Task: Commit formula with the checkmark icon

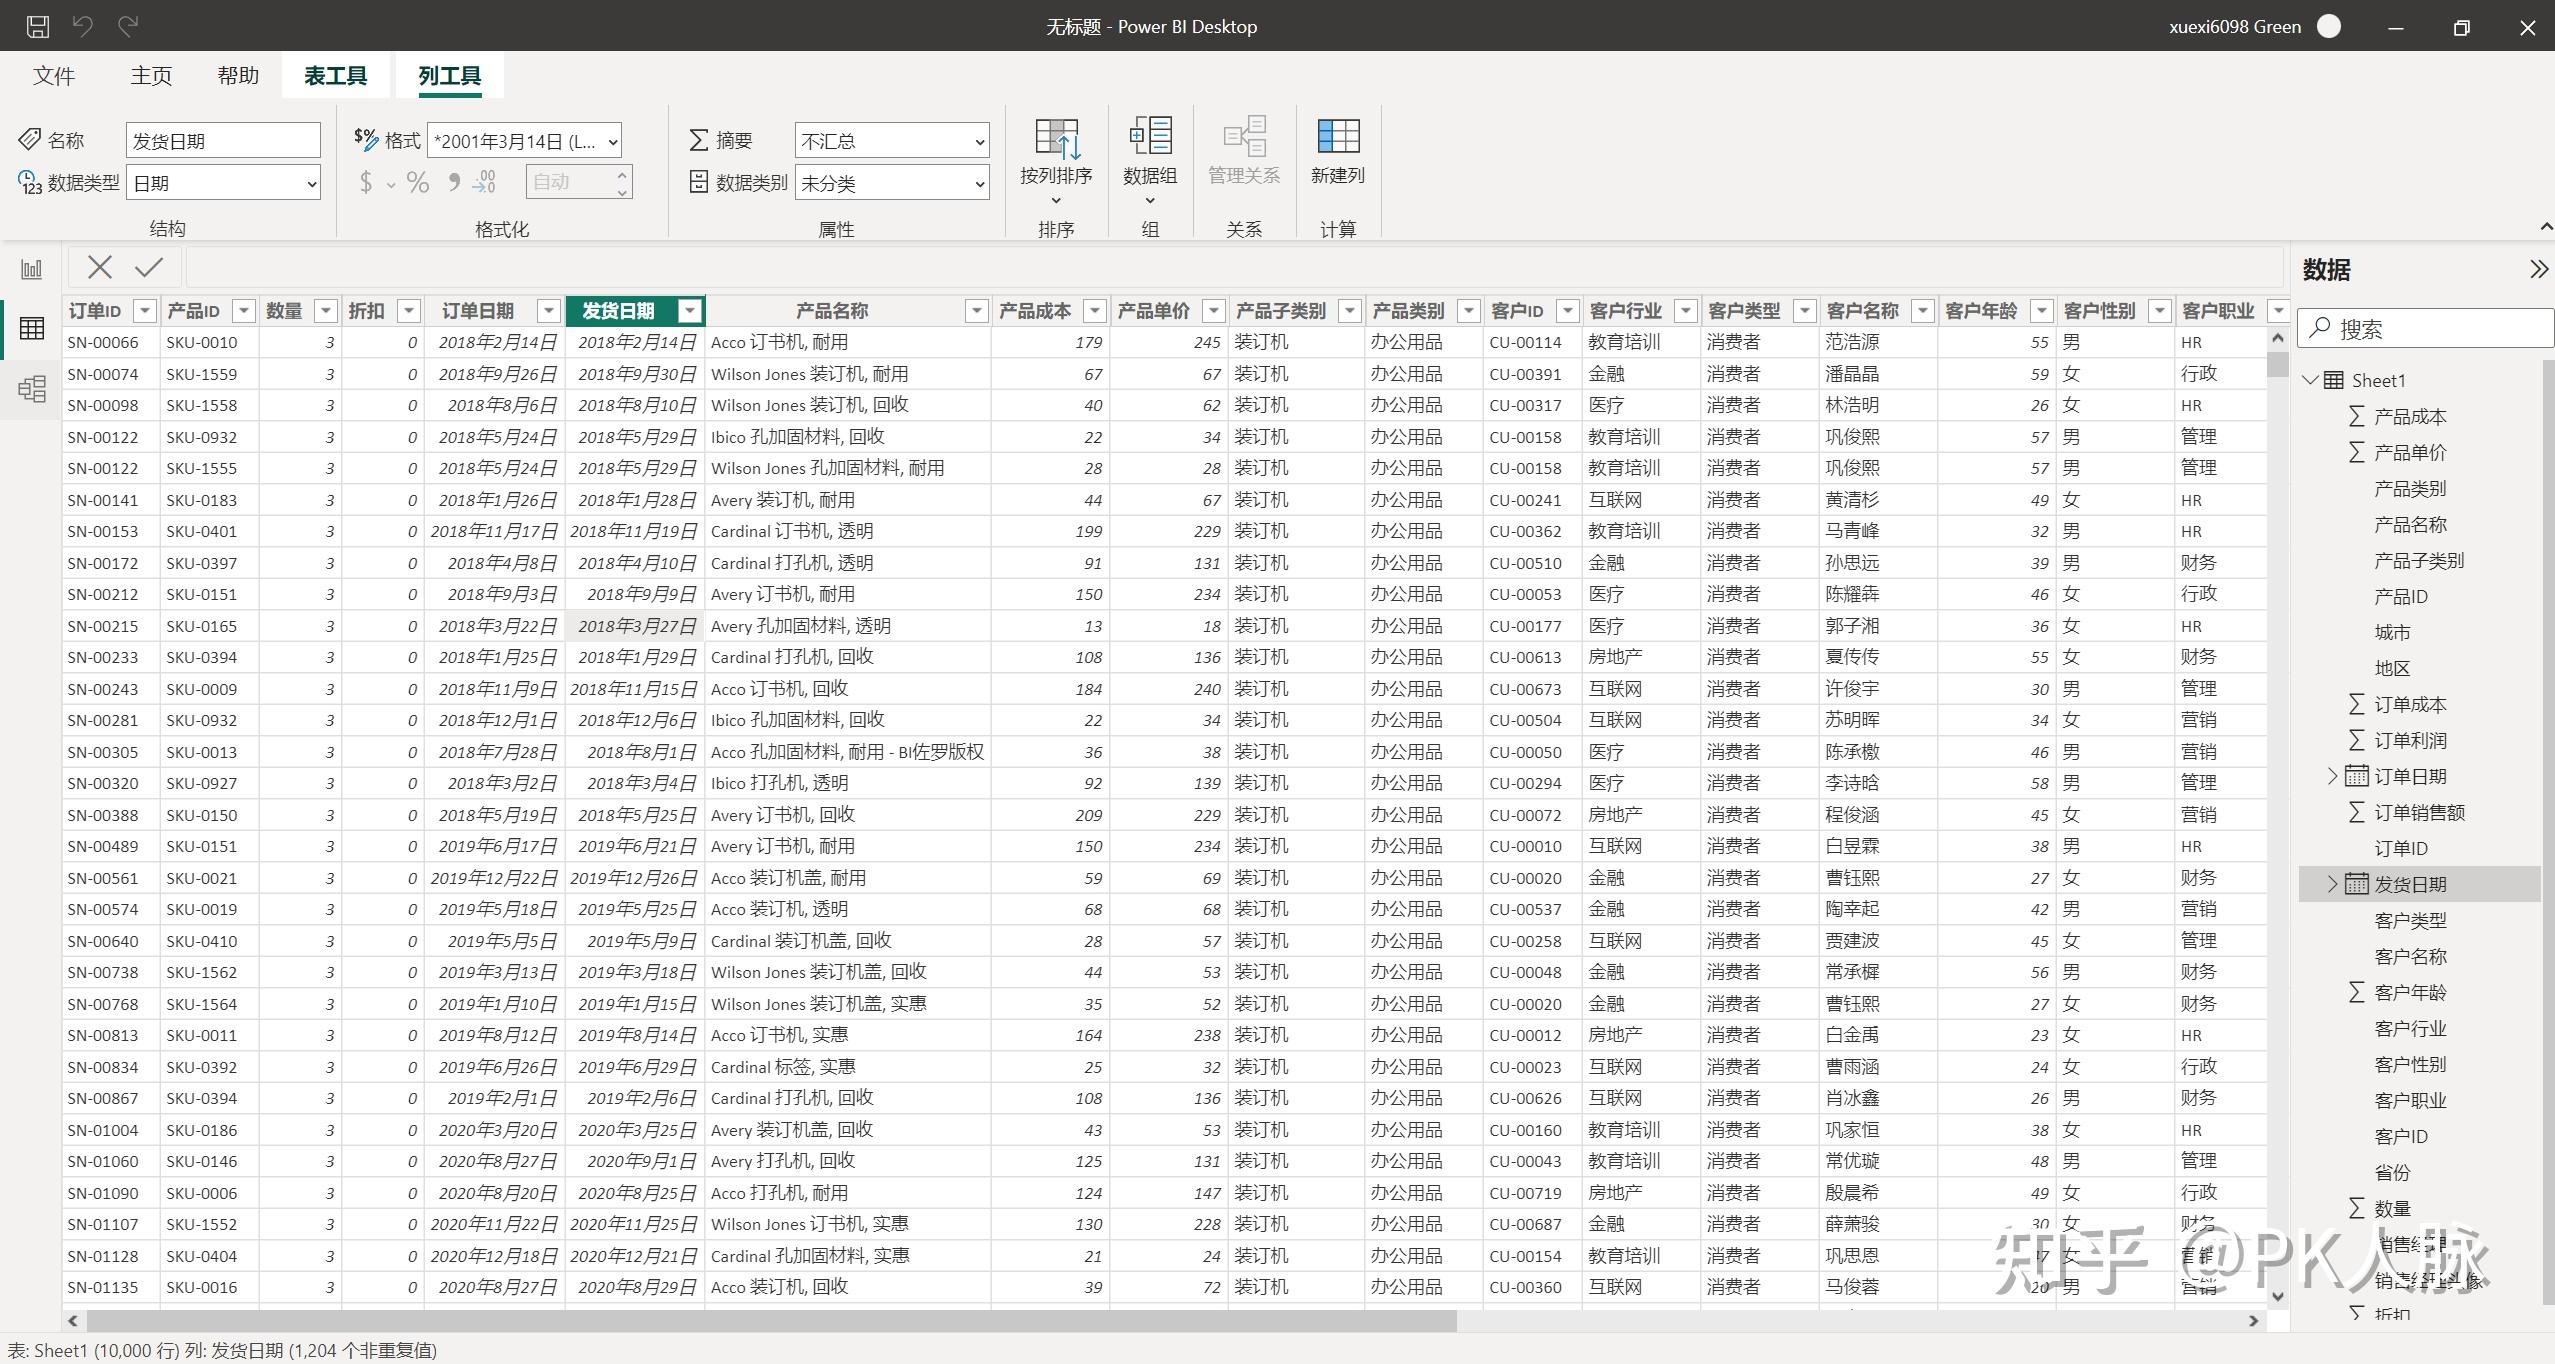Action: pyautogui.click(x=149, y=267)
